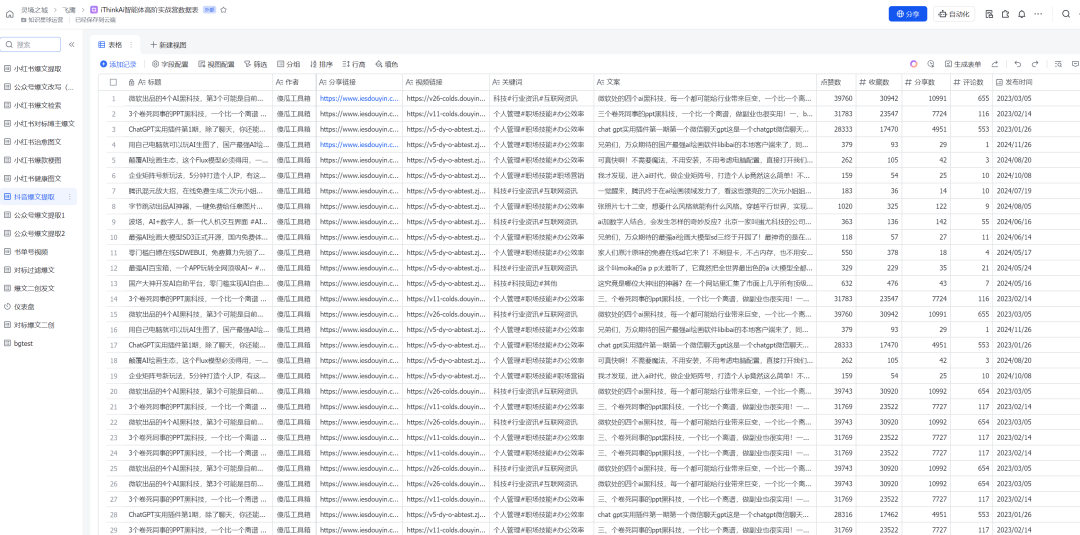Open the record history clock icon
The image size is (1080, 535).
click(931, 64)
